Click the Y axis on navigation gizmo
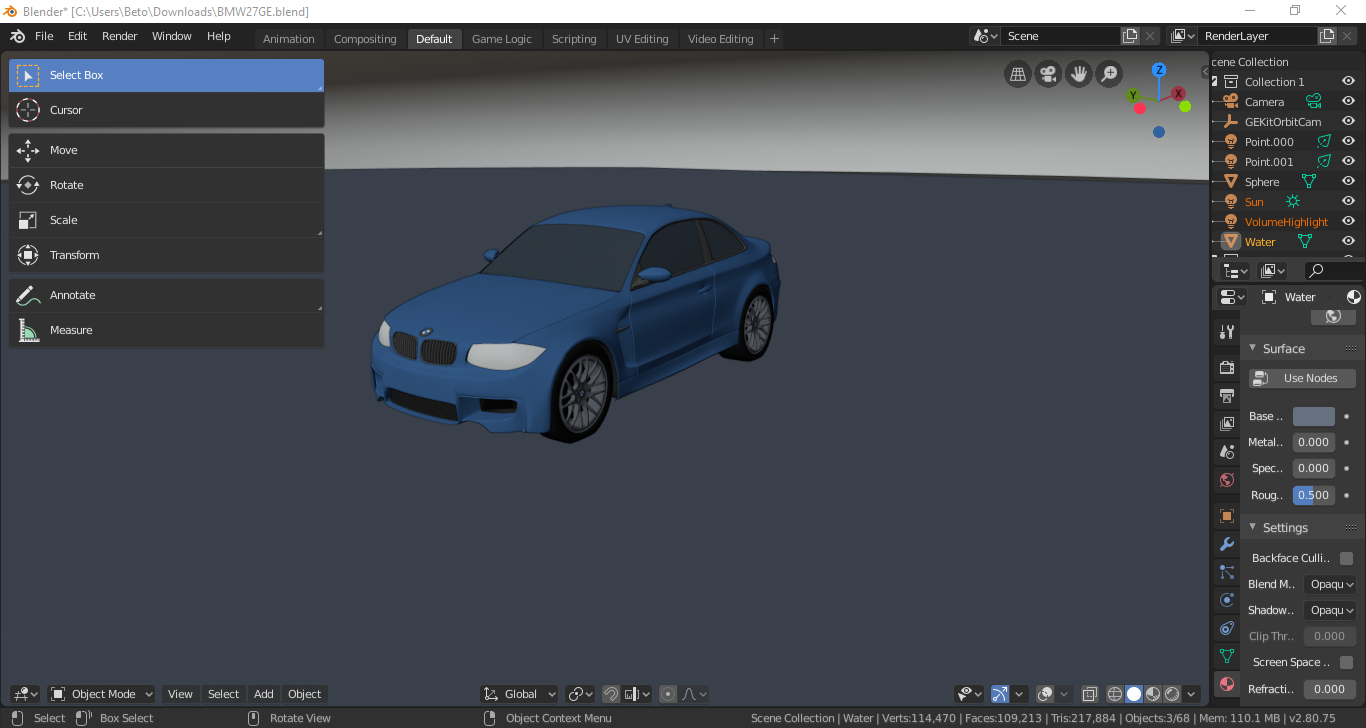 [x=1135, y=96]
